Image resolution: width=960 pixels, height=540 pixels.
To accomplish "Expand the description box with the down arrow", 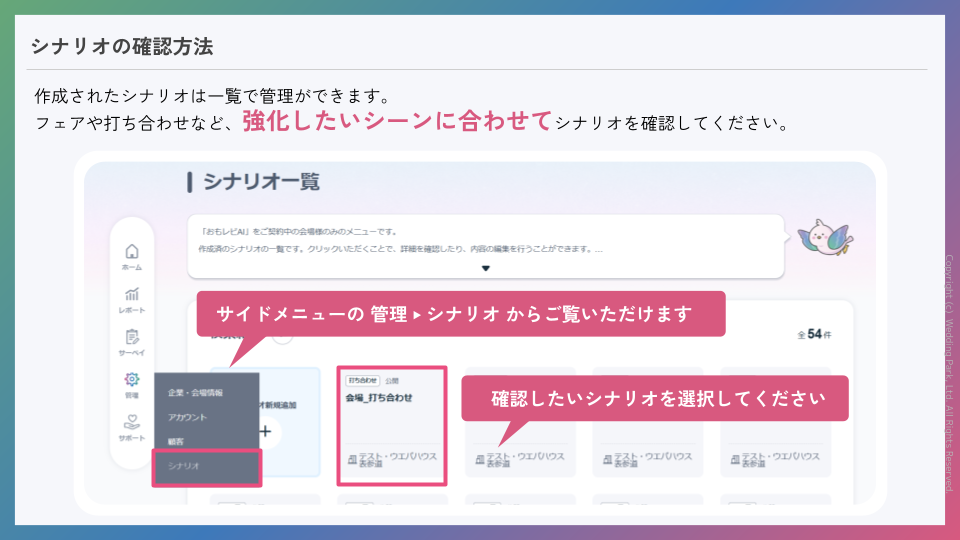I will (486, 268).
